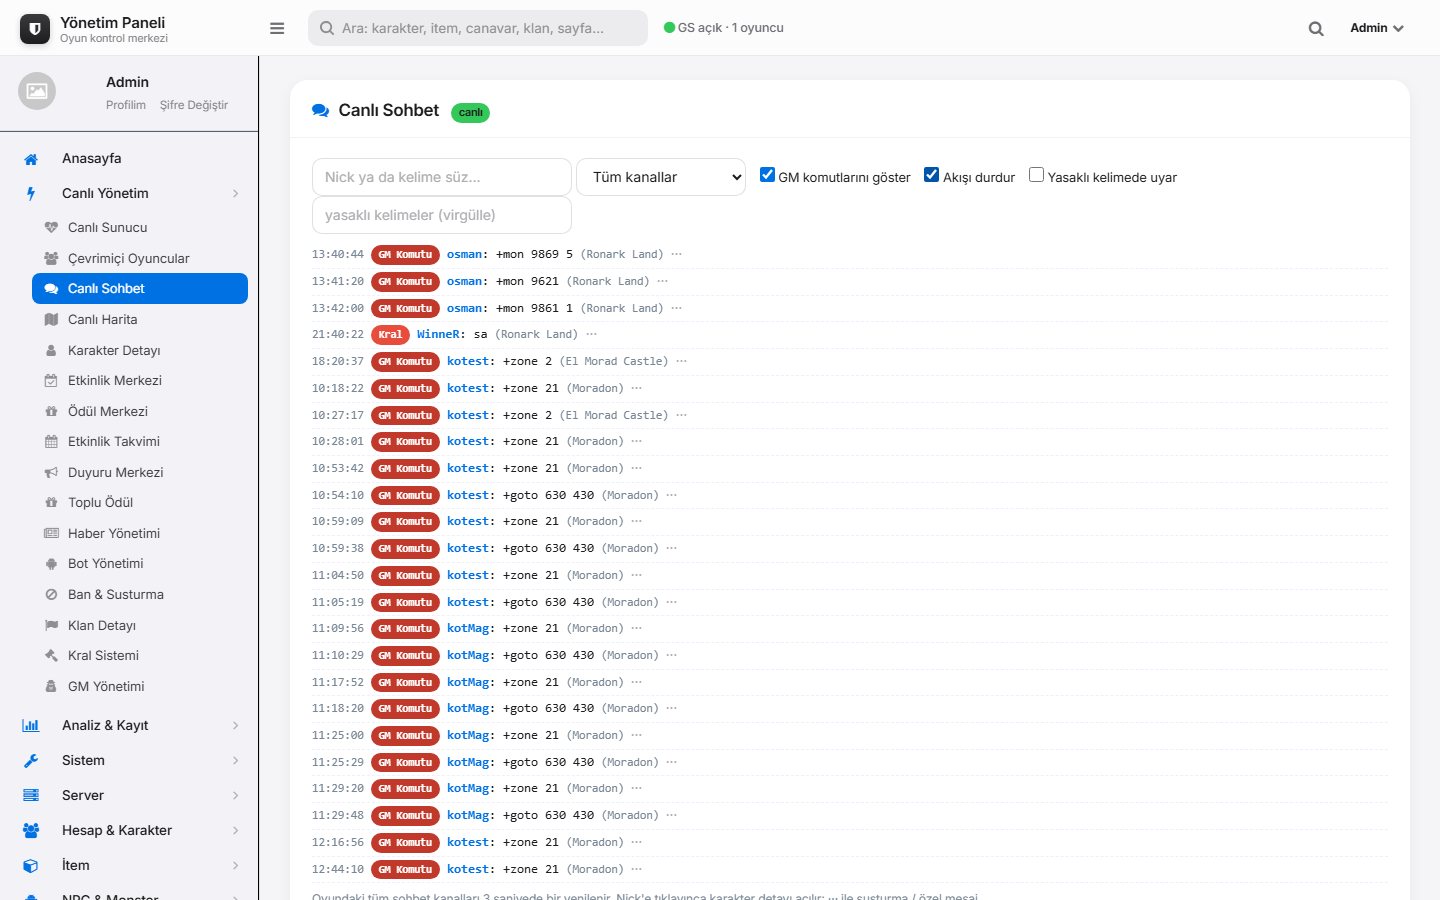The height and width of the screenshot is (900, 1440).
Task: Click osman nickname at 13:40:44
Action: click(x=464, y=254)
